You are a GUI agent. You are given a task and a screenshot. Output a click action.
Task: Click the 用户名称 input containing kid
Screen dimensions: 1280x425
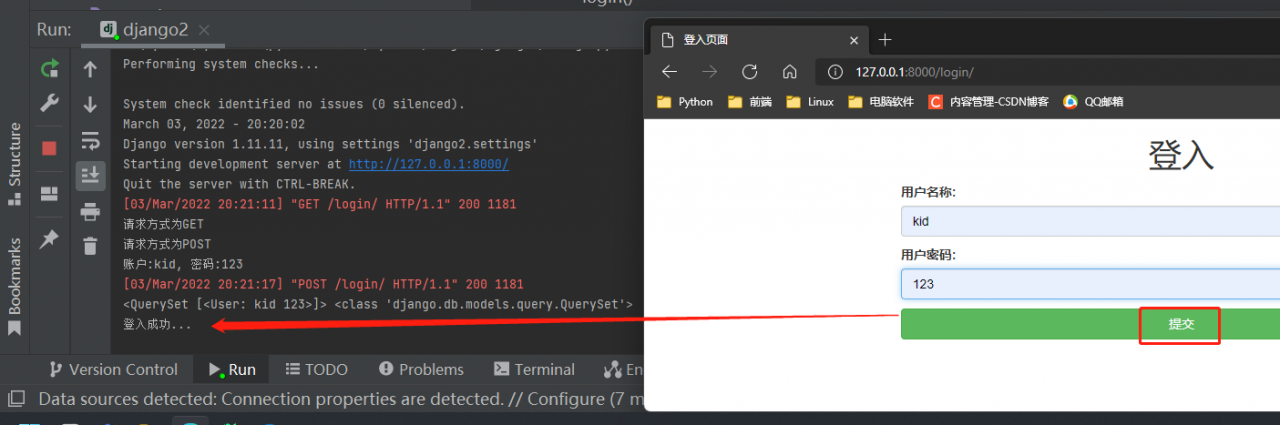pyautogui.click(x=1090, y=221)
